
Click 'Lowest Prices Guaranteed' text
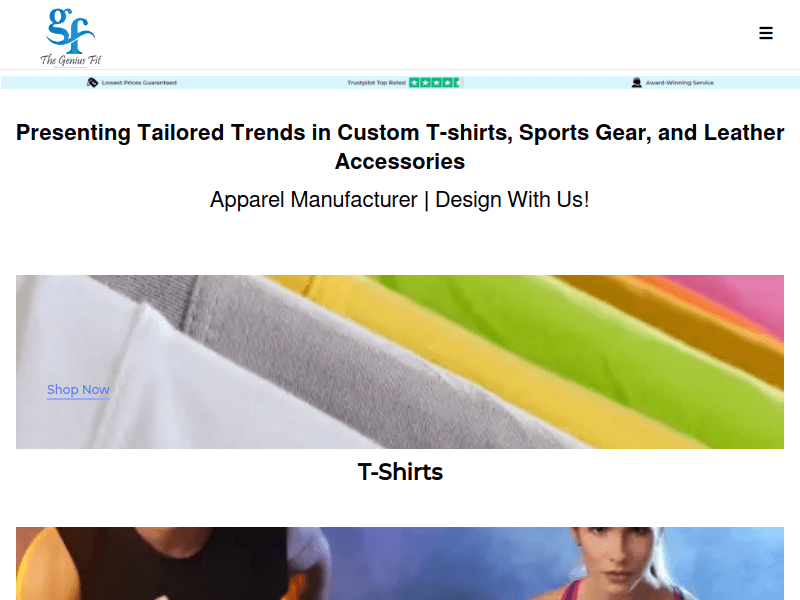(x=139, y=83)
